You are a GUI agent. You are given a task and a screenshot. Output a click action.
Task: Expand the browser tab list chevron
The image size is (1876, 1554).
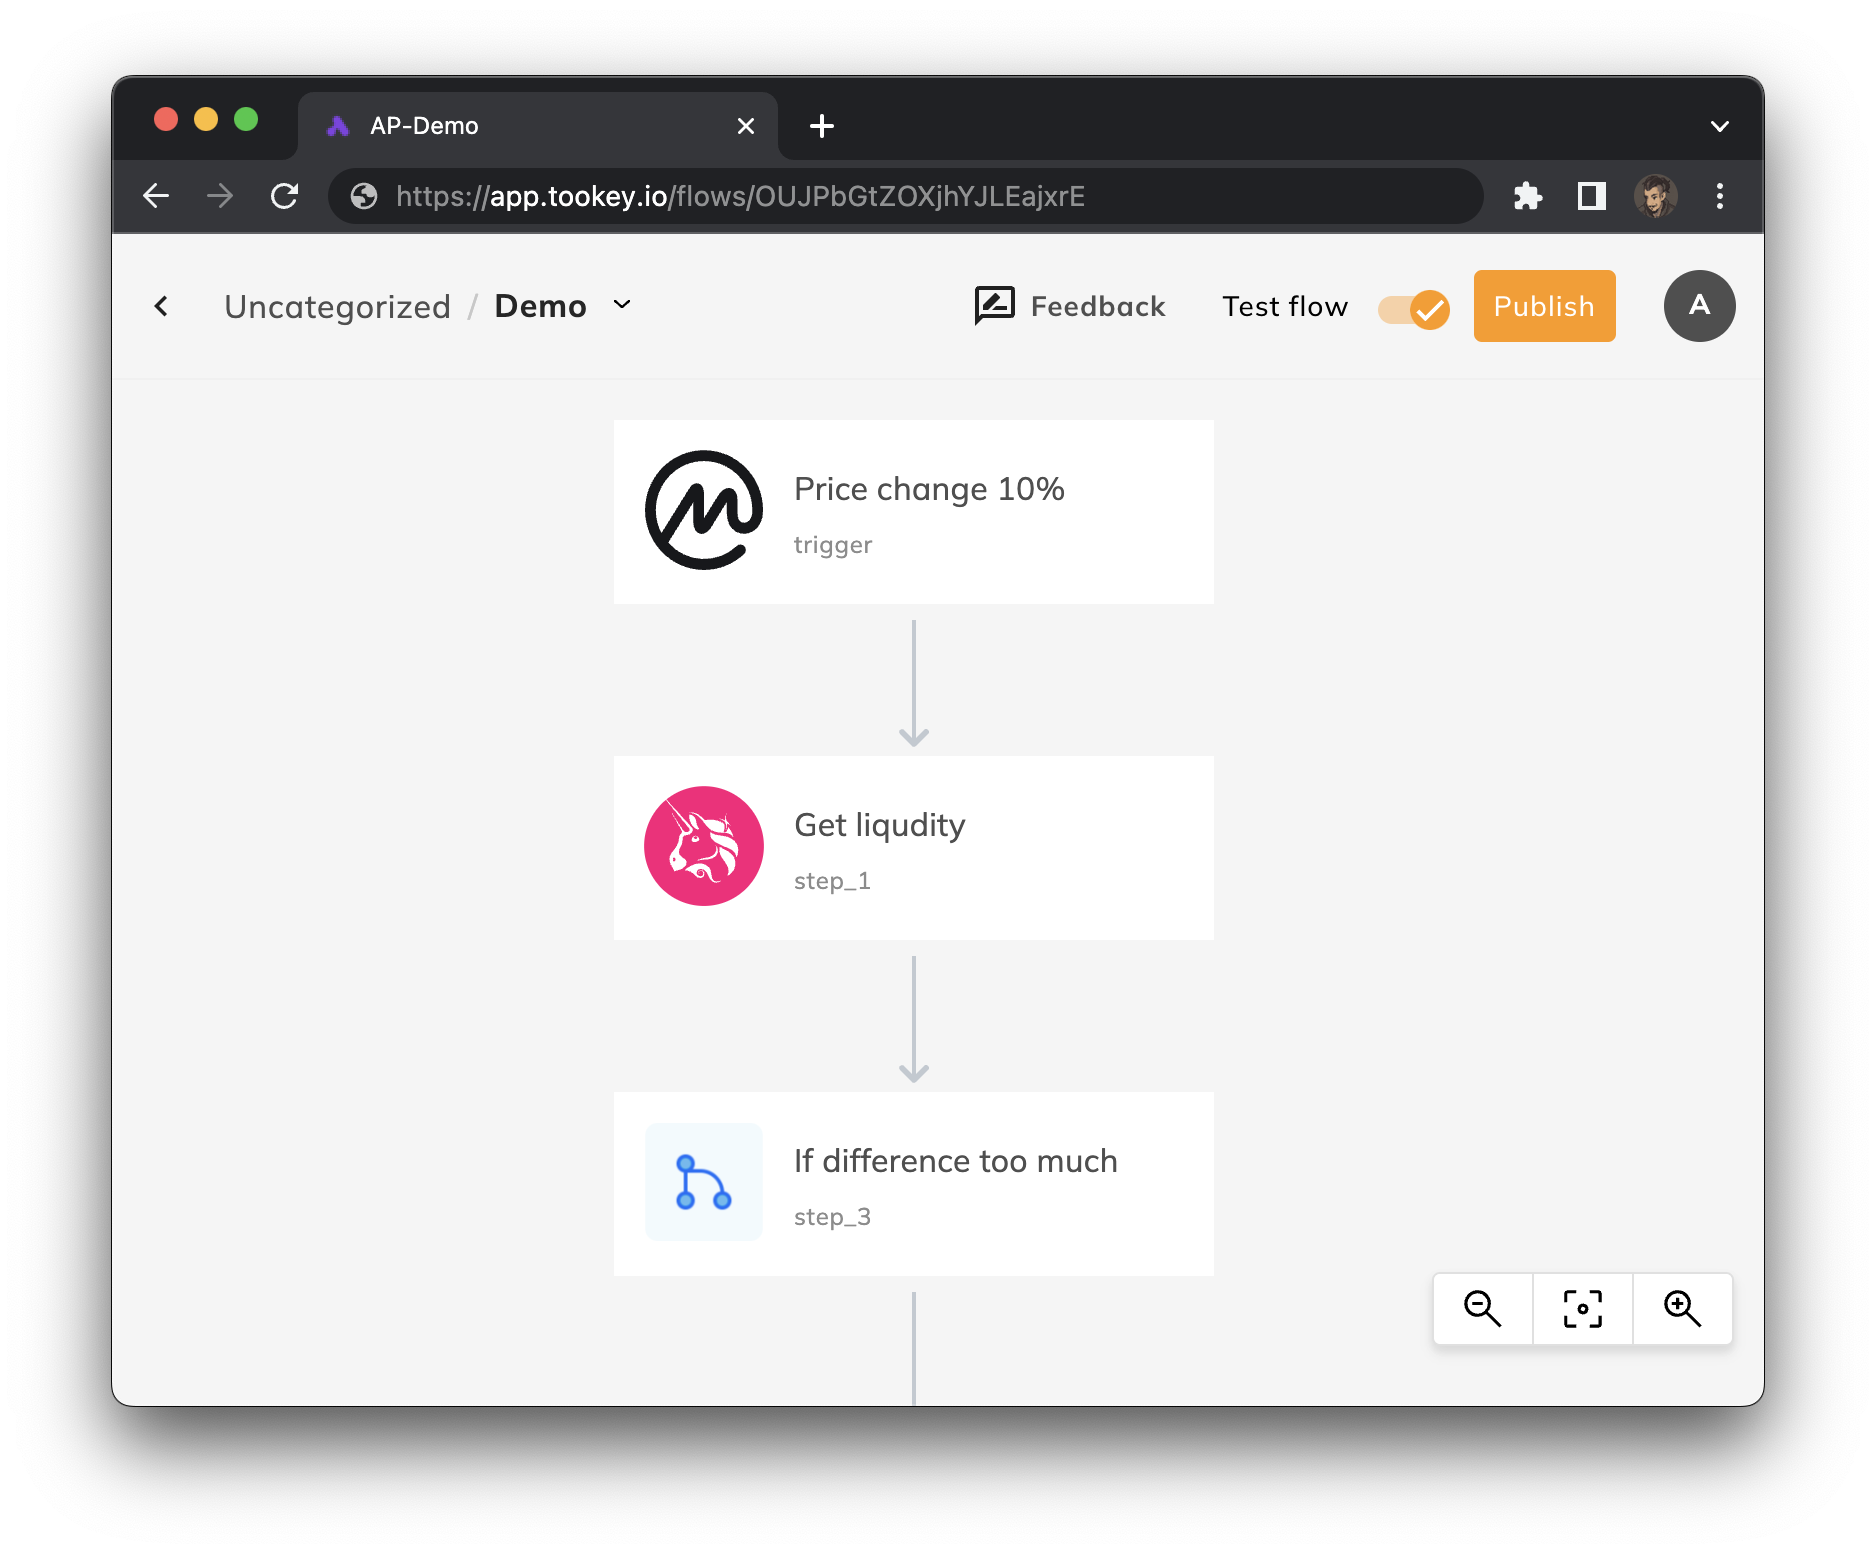tap(1721, 125)
